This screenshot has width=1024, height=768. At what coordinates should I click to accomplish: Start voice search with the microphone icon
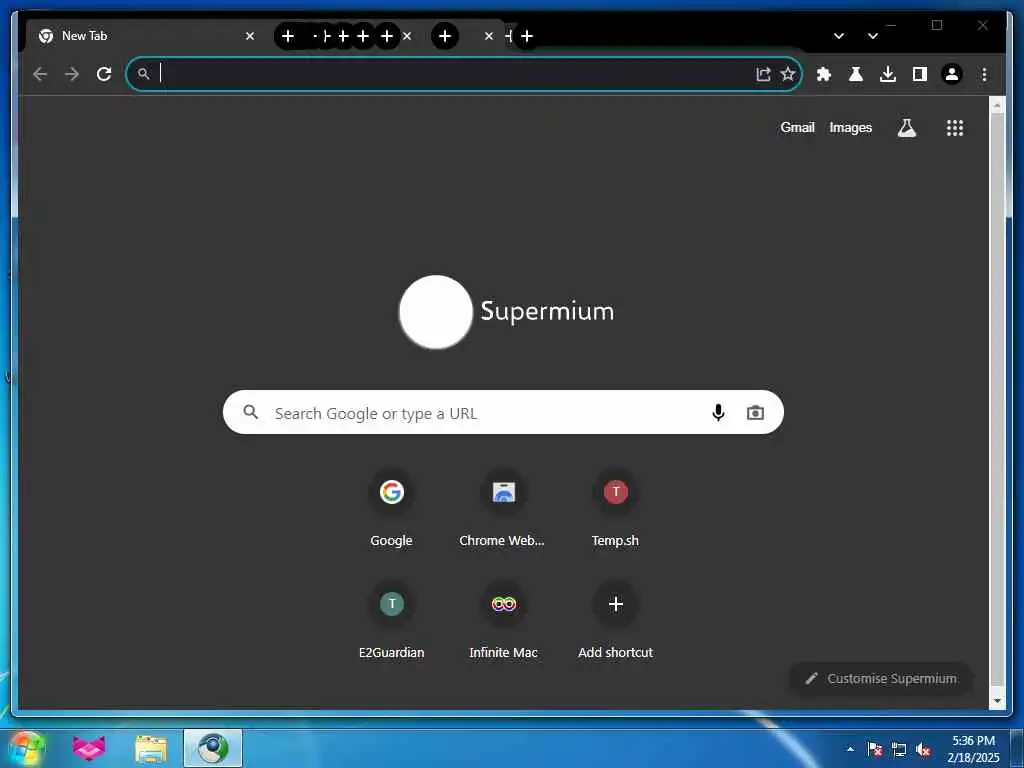pos(718,413)
